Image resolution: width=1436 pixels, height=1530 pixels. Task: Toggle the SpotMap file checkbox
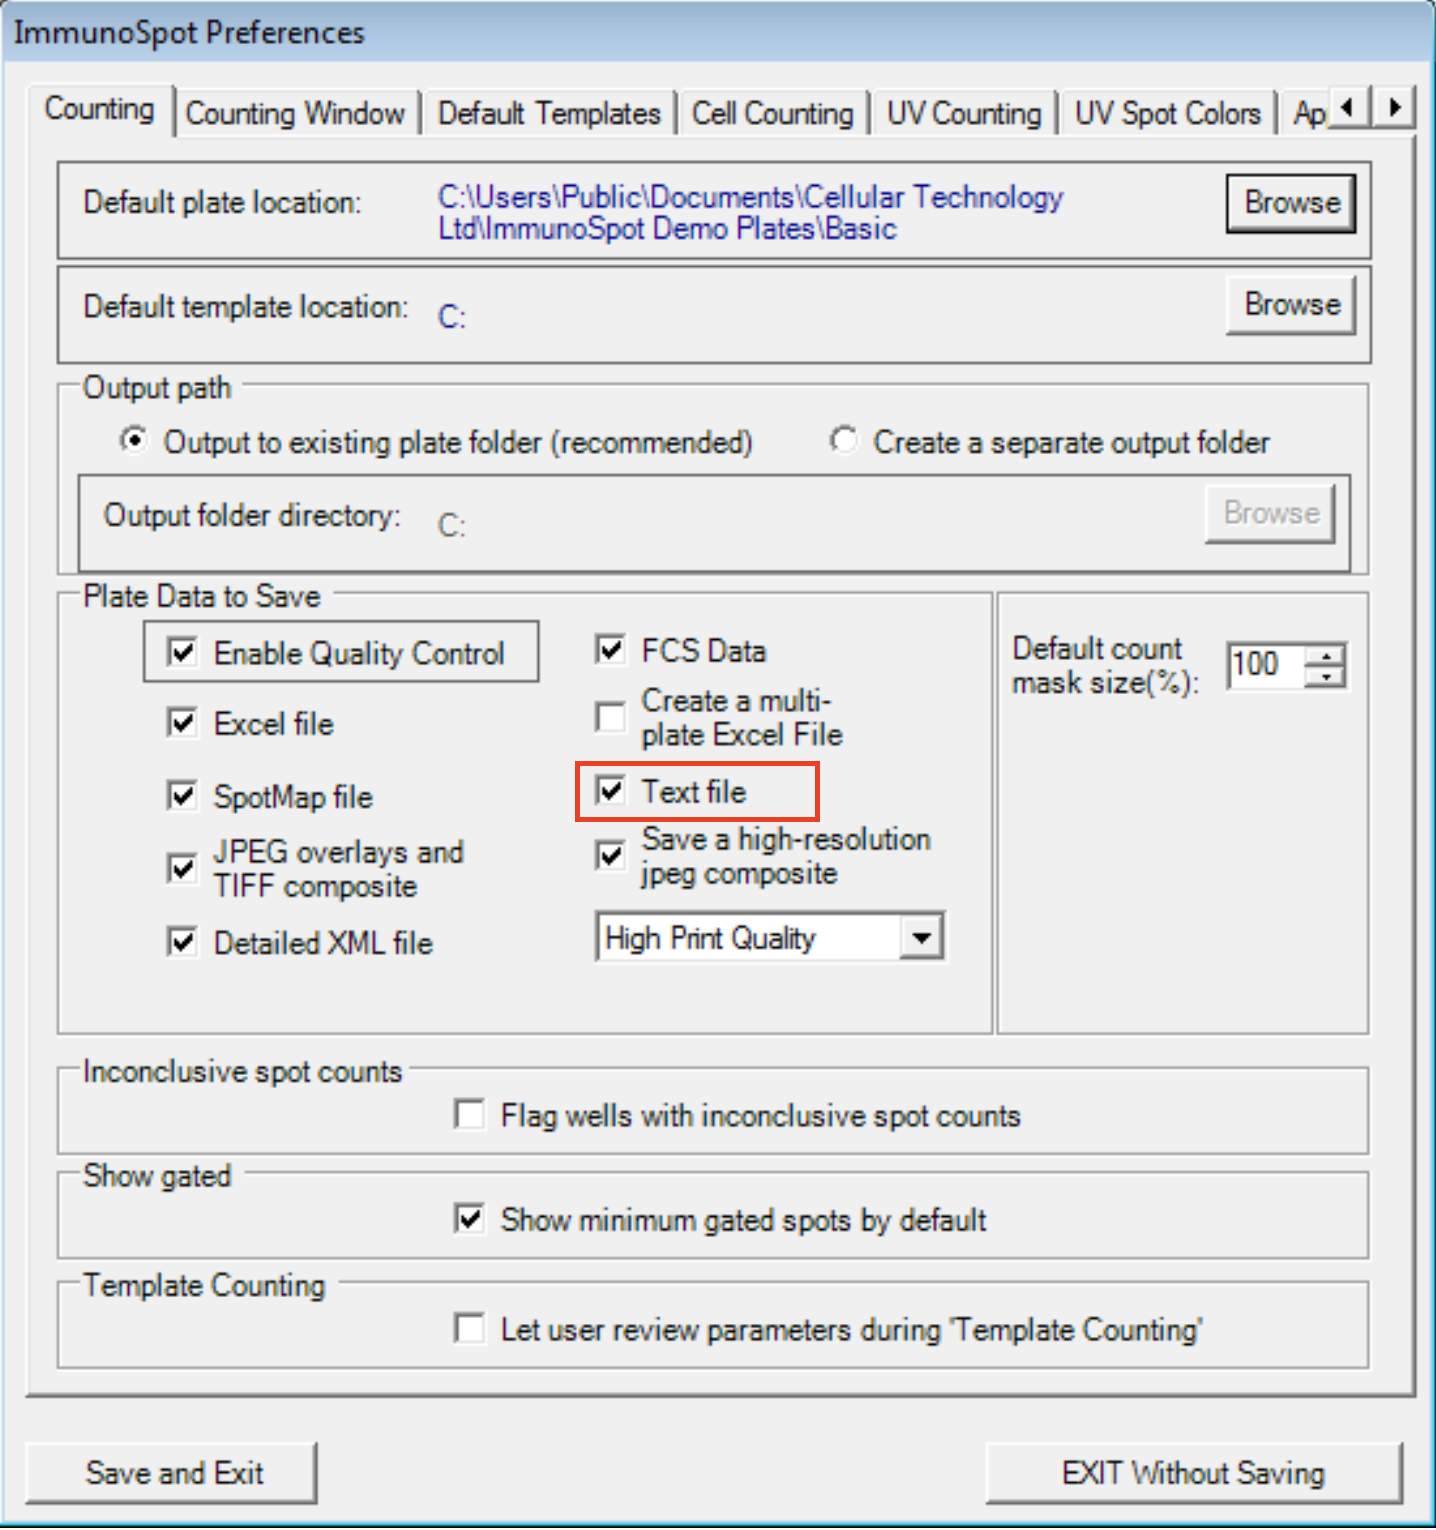point(182,796)
